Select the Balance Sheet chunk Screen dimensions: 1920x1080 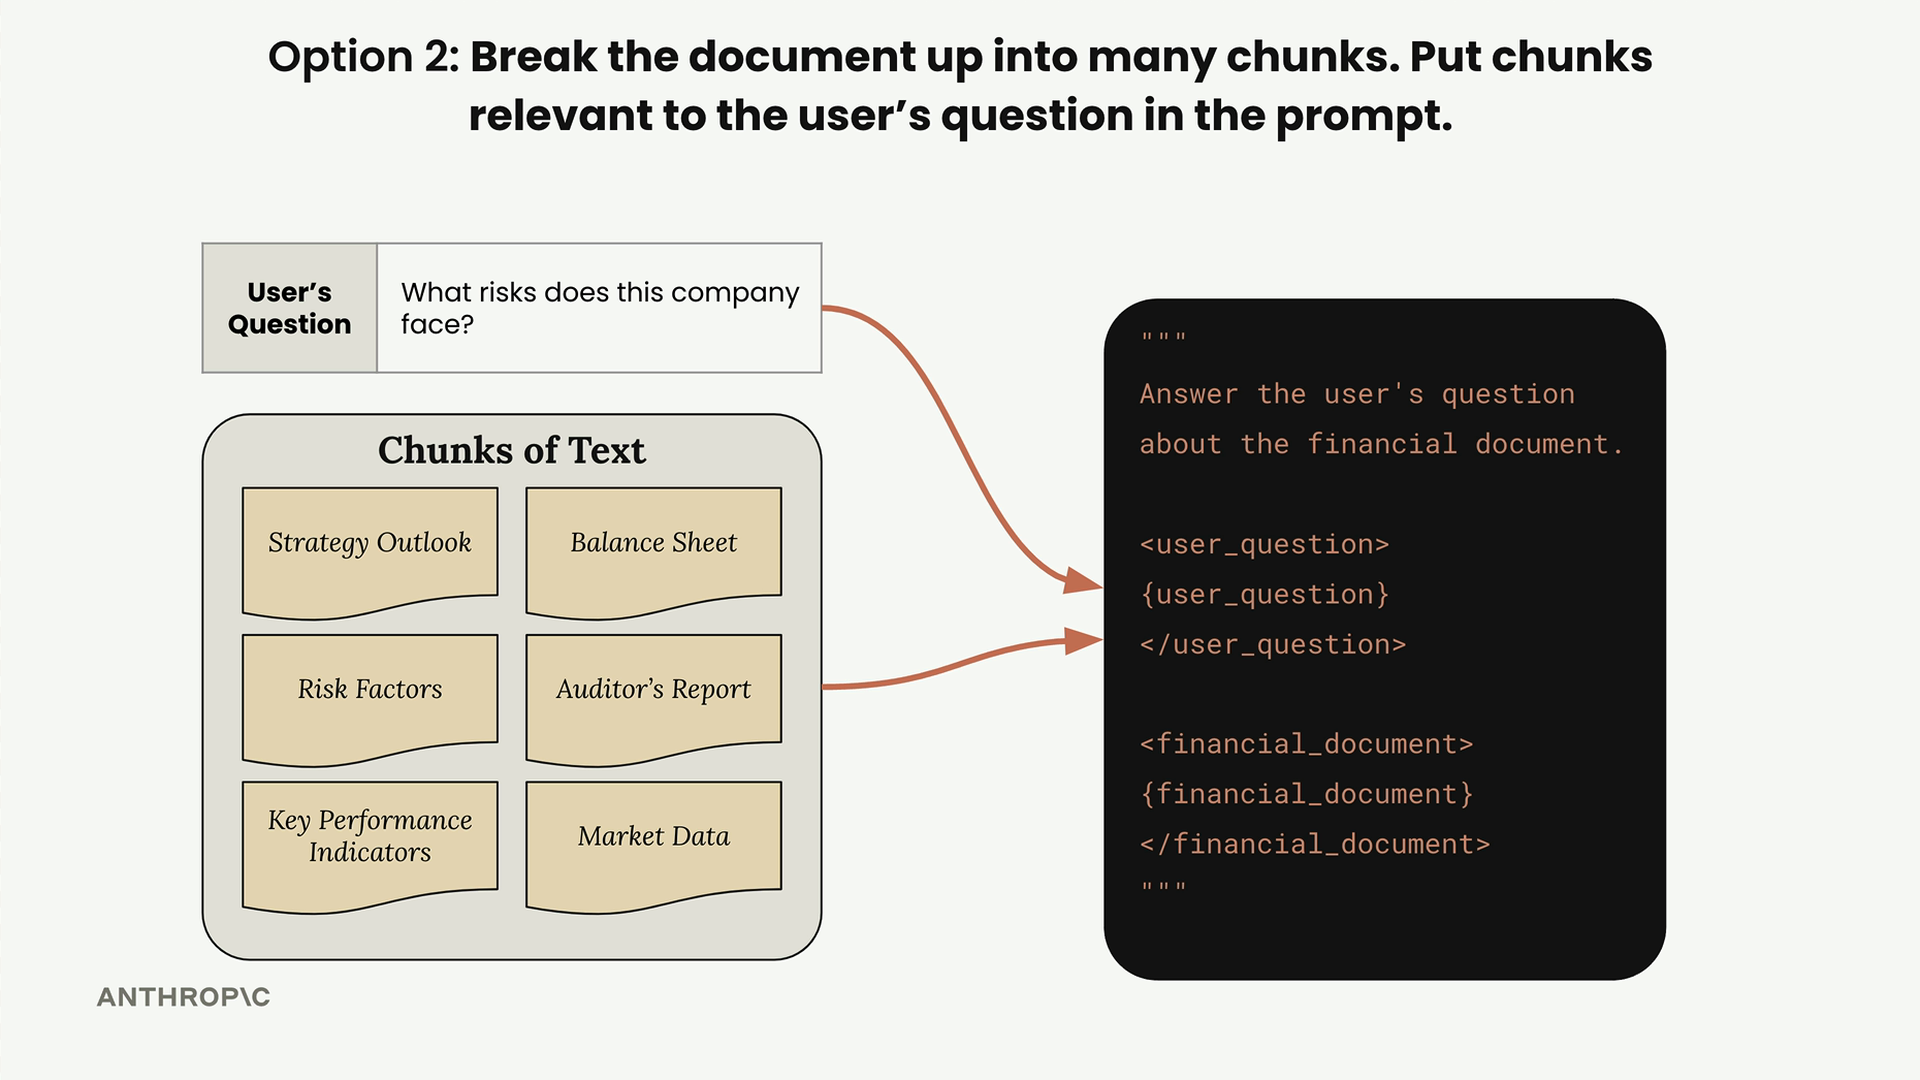click(x=654, y=553)
